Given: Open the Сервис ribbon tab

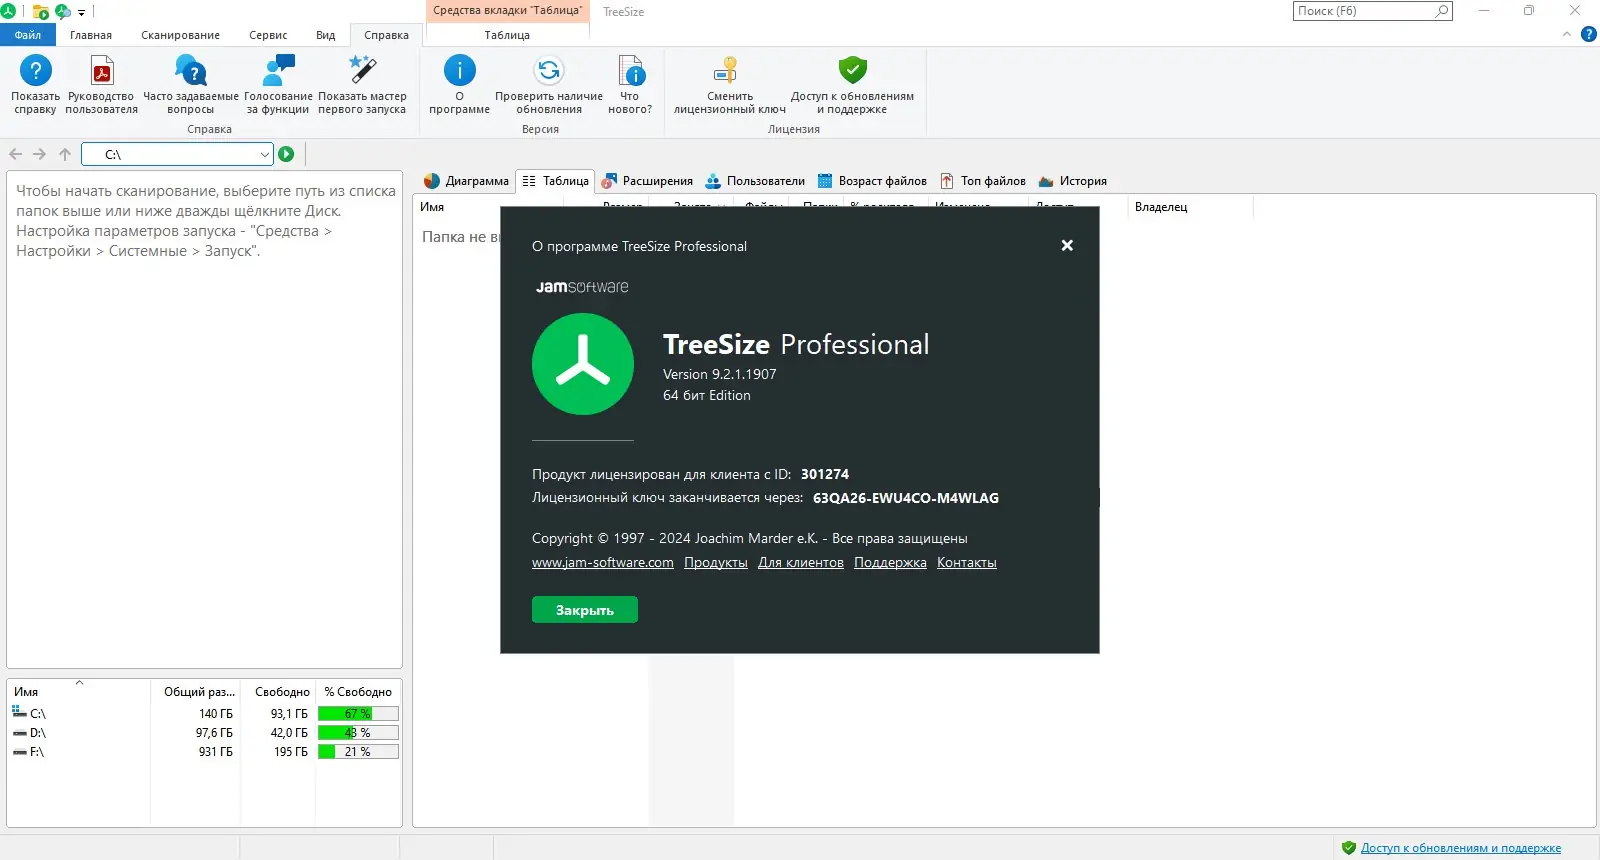Looking at the screenshot, I should [x=268, y=35].
